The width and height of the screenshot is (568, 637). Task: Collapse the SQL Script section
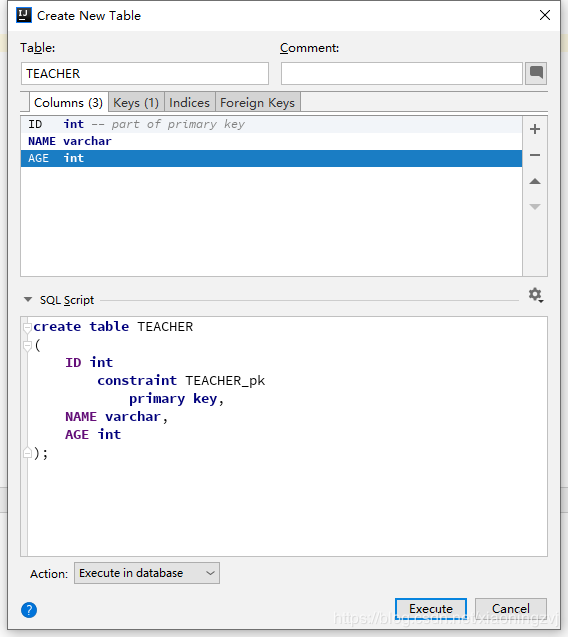click(x=28, y=300)
